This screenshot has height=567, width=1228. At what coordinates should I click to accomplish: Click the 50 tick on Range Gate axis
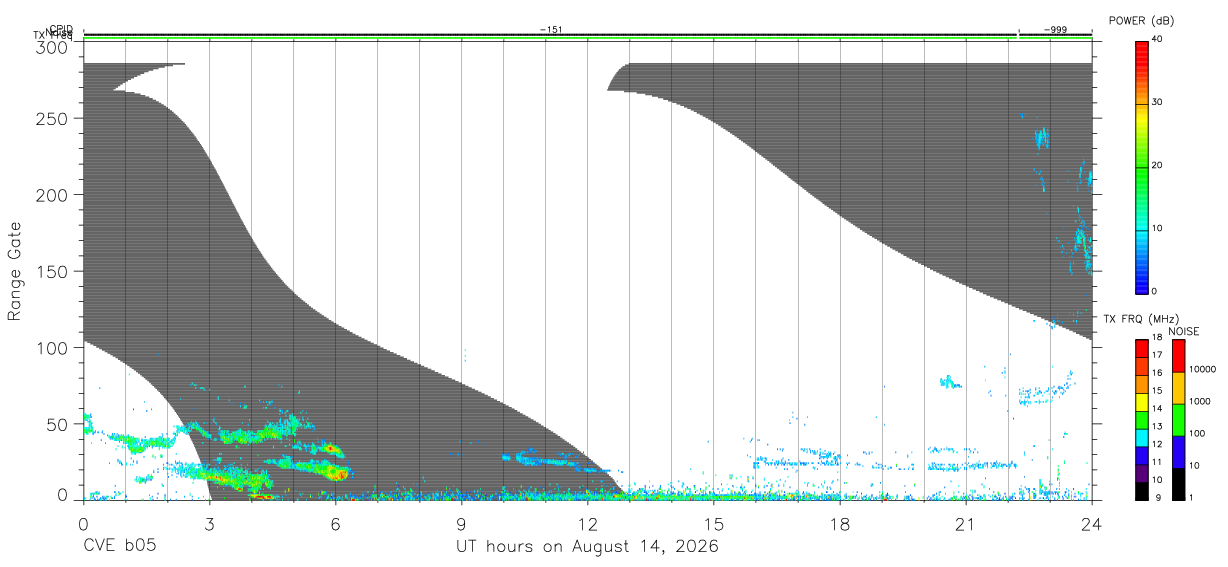59,424
